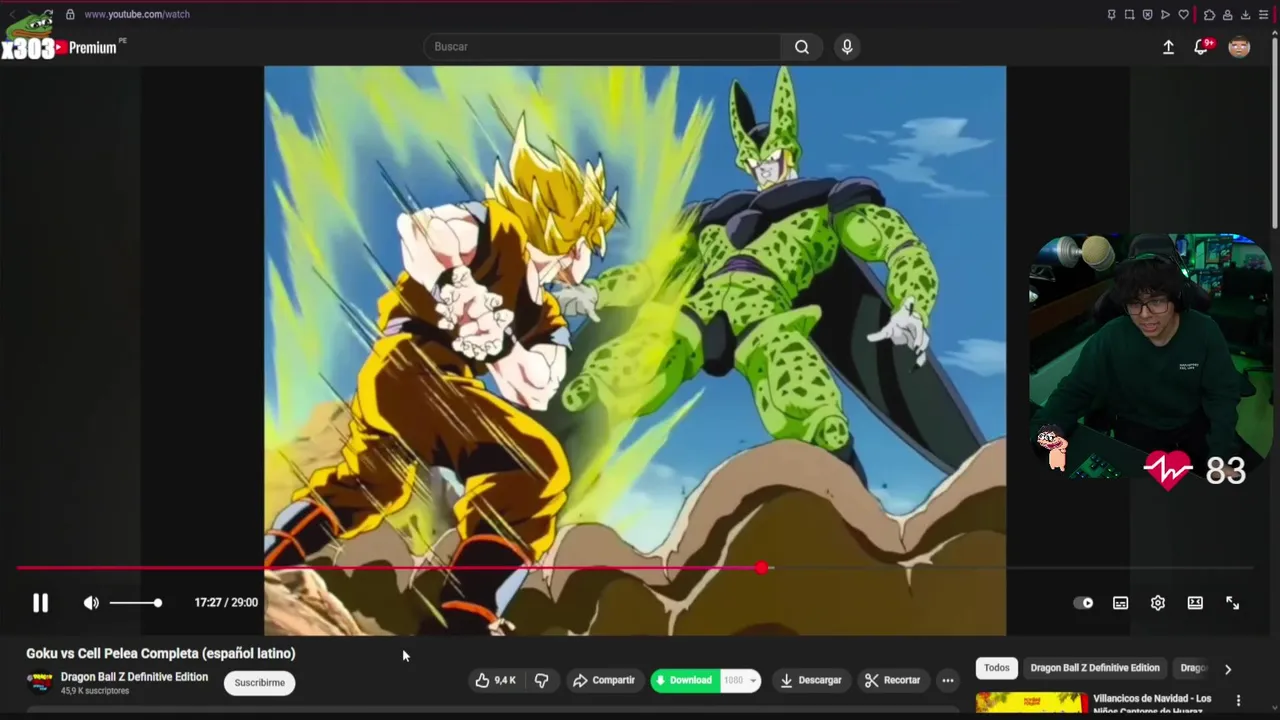1280x720 pixels.
Task: Click the Descargar button
Action: point(811,680)
